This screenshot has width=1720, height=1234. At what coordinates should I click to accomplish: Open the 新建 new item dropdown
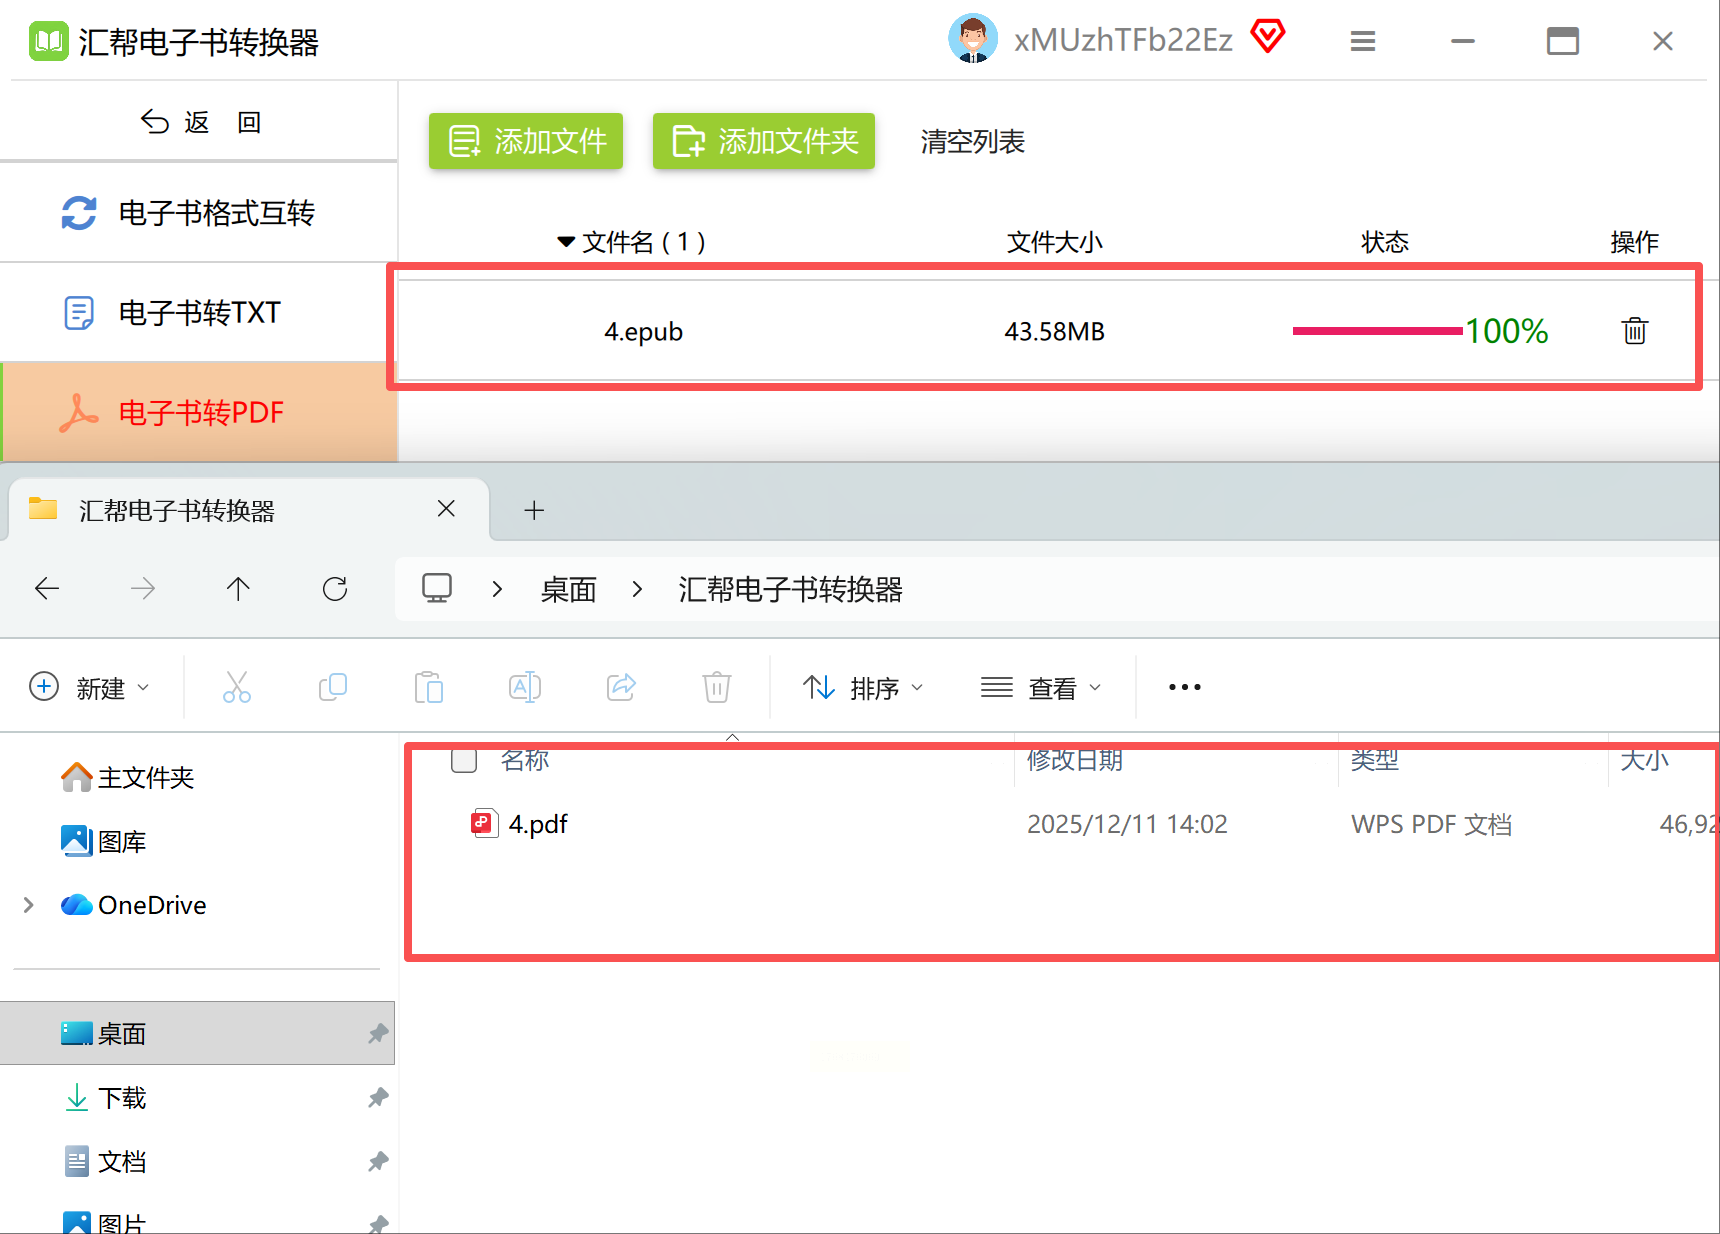tap(89, 688)
